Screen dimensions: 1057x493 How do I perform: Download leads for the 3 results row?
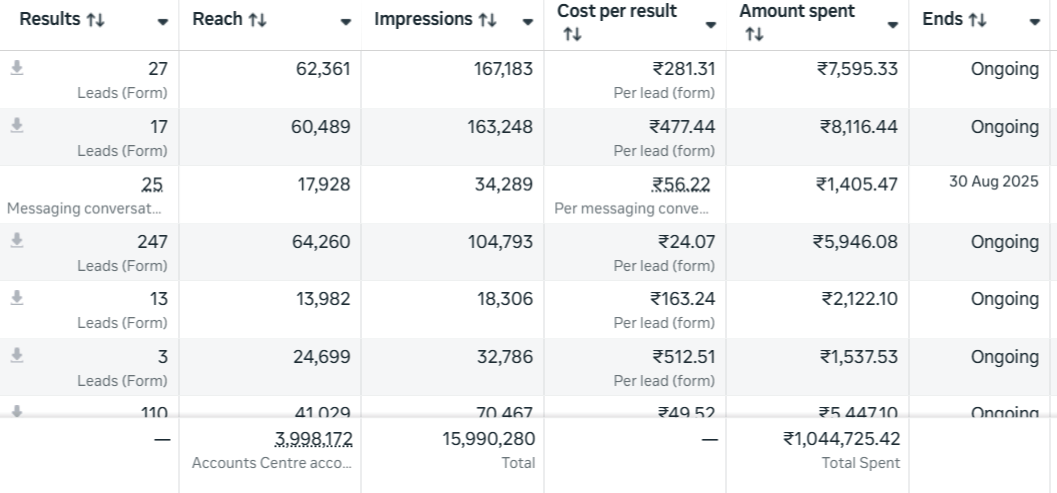pos(17,356)
